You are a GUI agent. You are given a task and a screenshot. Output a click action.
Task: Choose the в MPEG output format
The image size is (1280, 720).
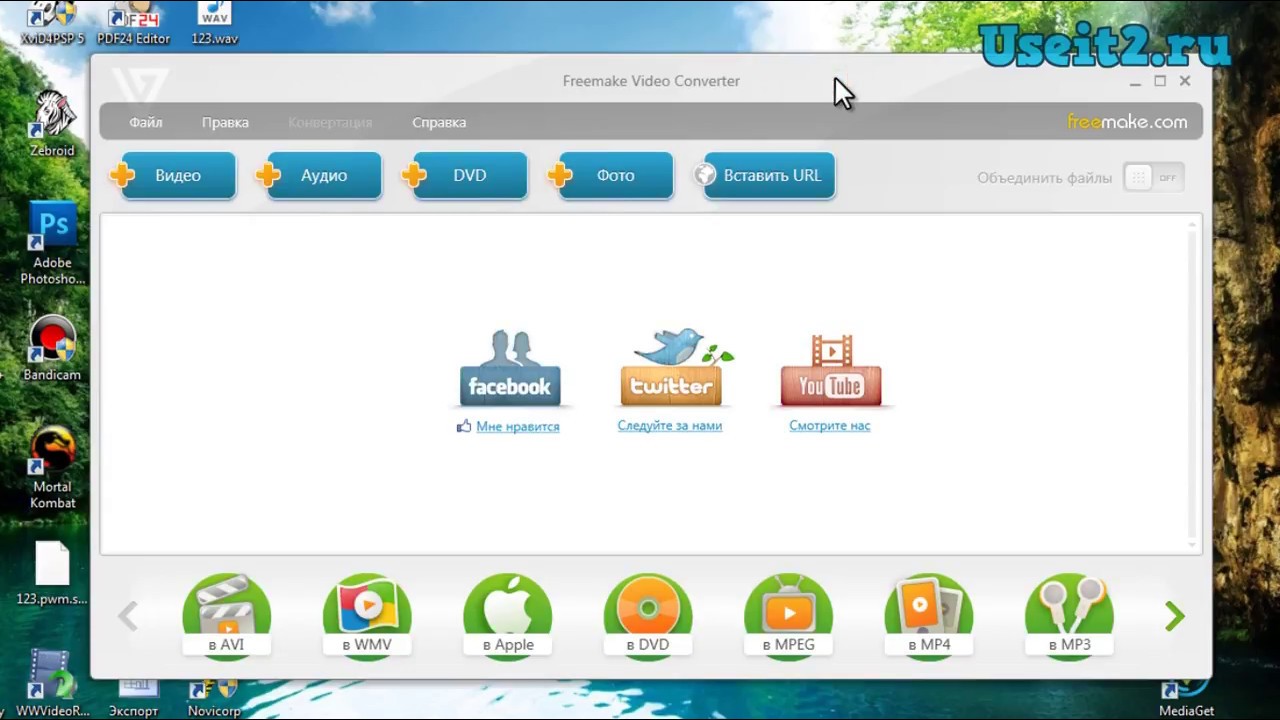click(789, 614)
